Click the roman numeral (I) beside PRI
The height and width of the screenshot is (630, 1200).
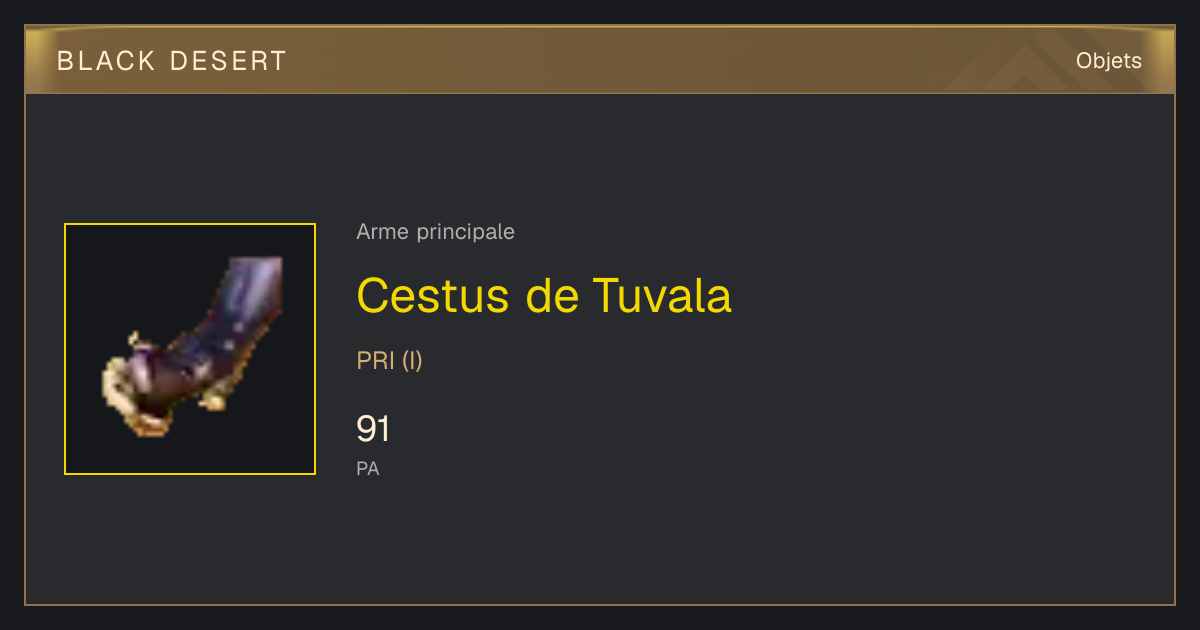click(x=412, y=361)
